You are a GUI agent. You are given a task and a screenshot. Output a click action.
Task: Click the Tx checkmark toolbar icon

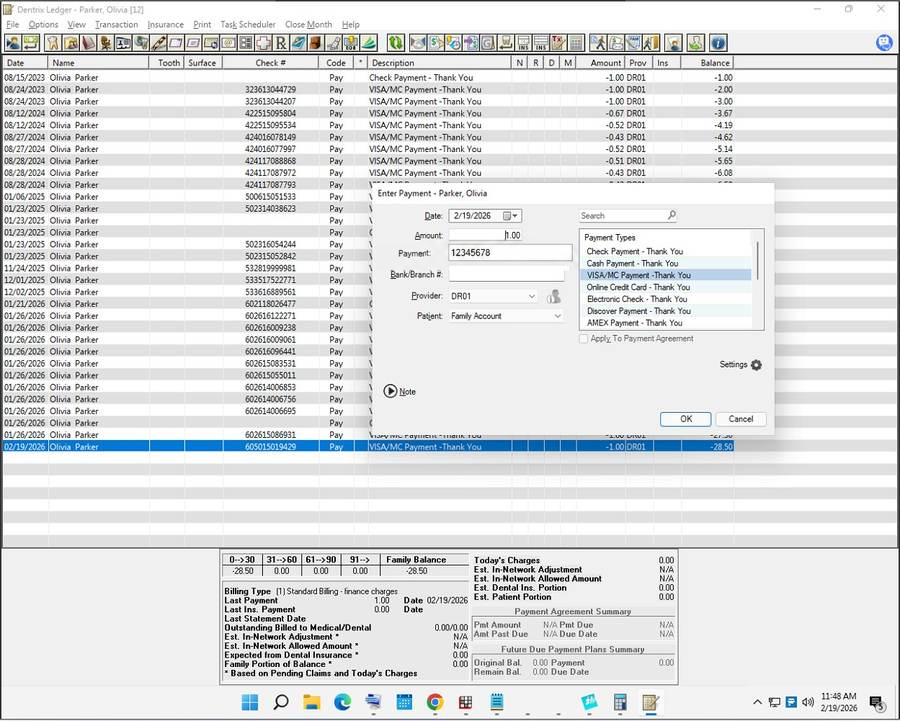[x=558, y=43]
